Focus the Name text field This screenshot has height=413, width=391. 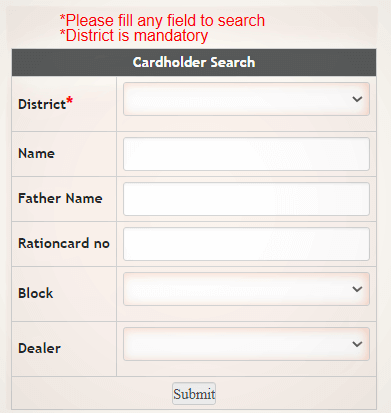[246, 154]
